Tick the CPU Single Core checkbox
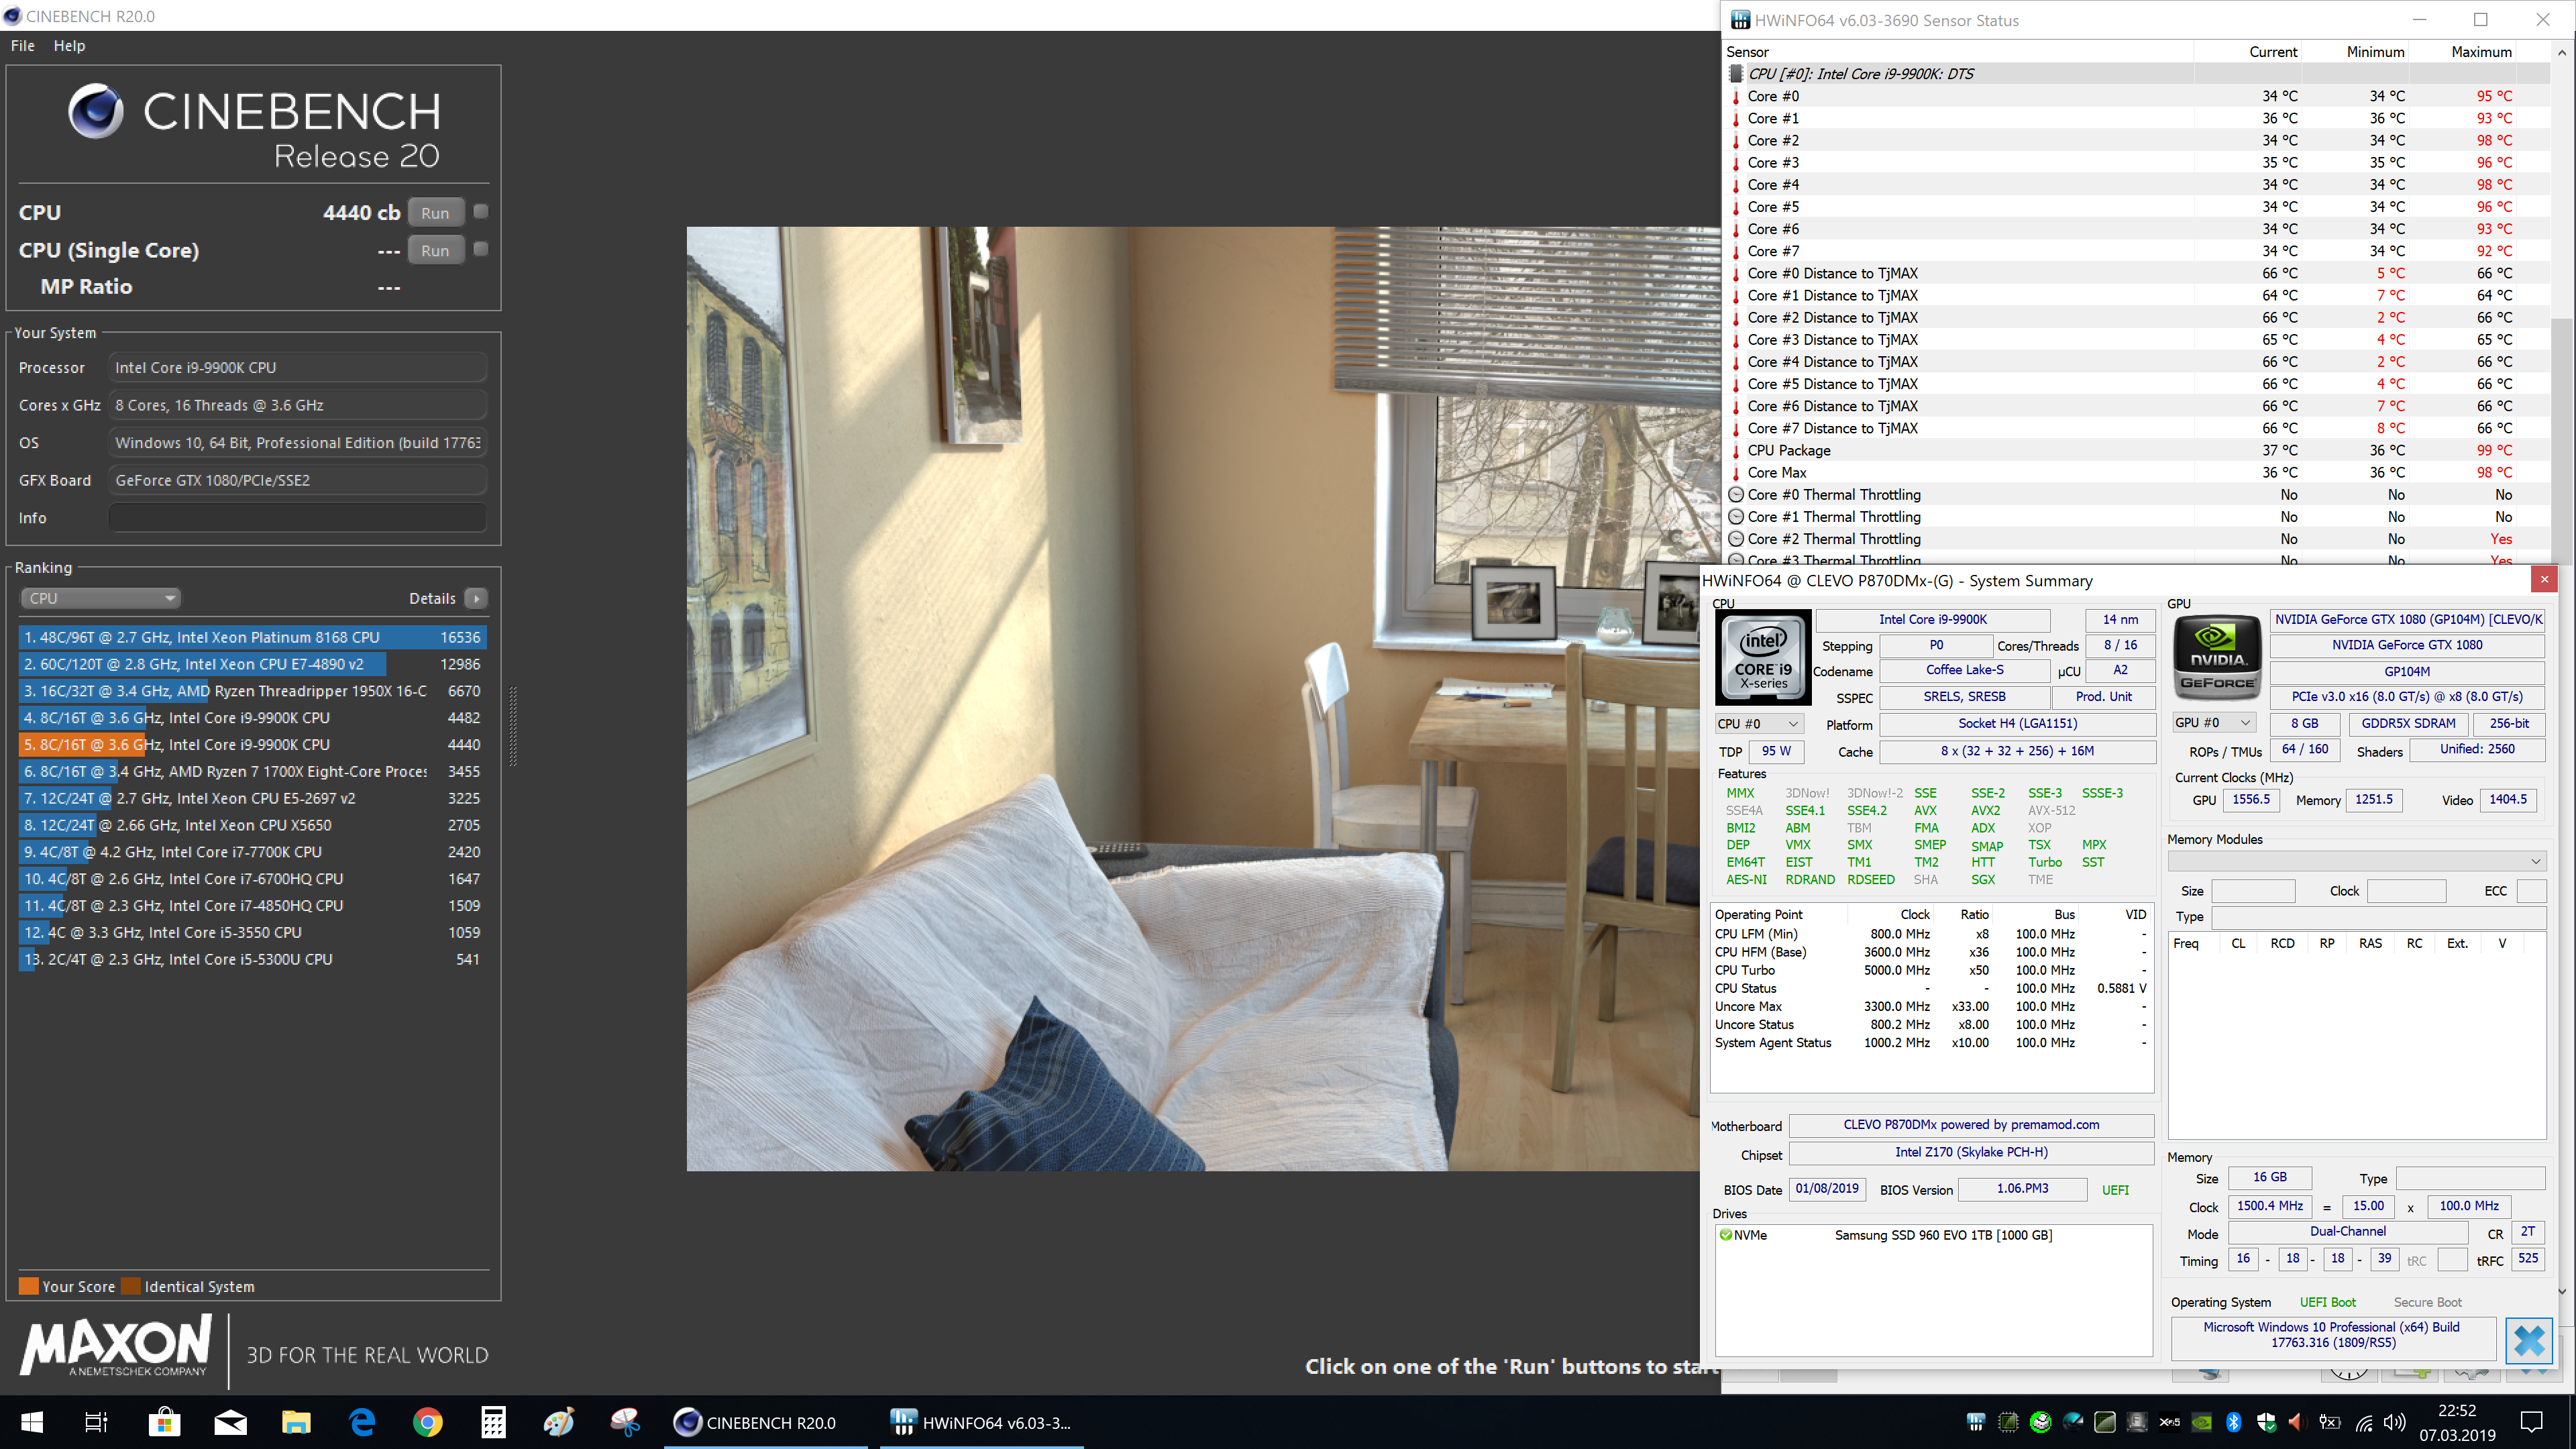 point(481,249)
